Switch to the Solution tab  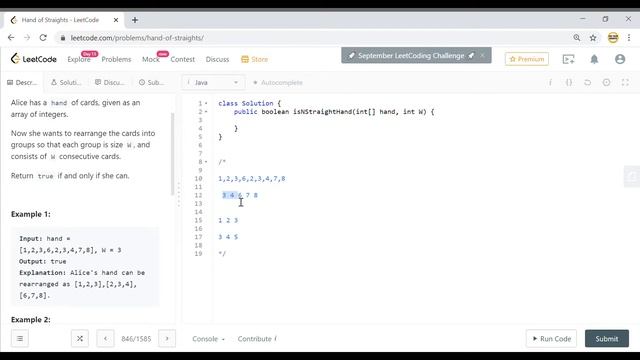66,82
